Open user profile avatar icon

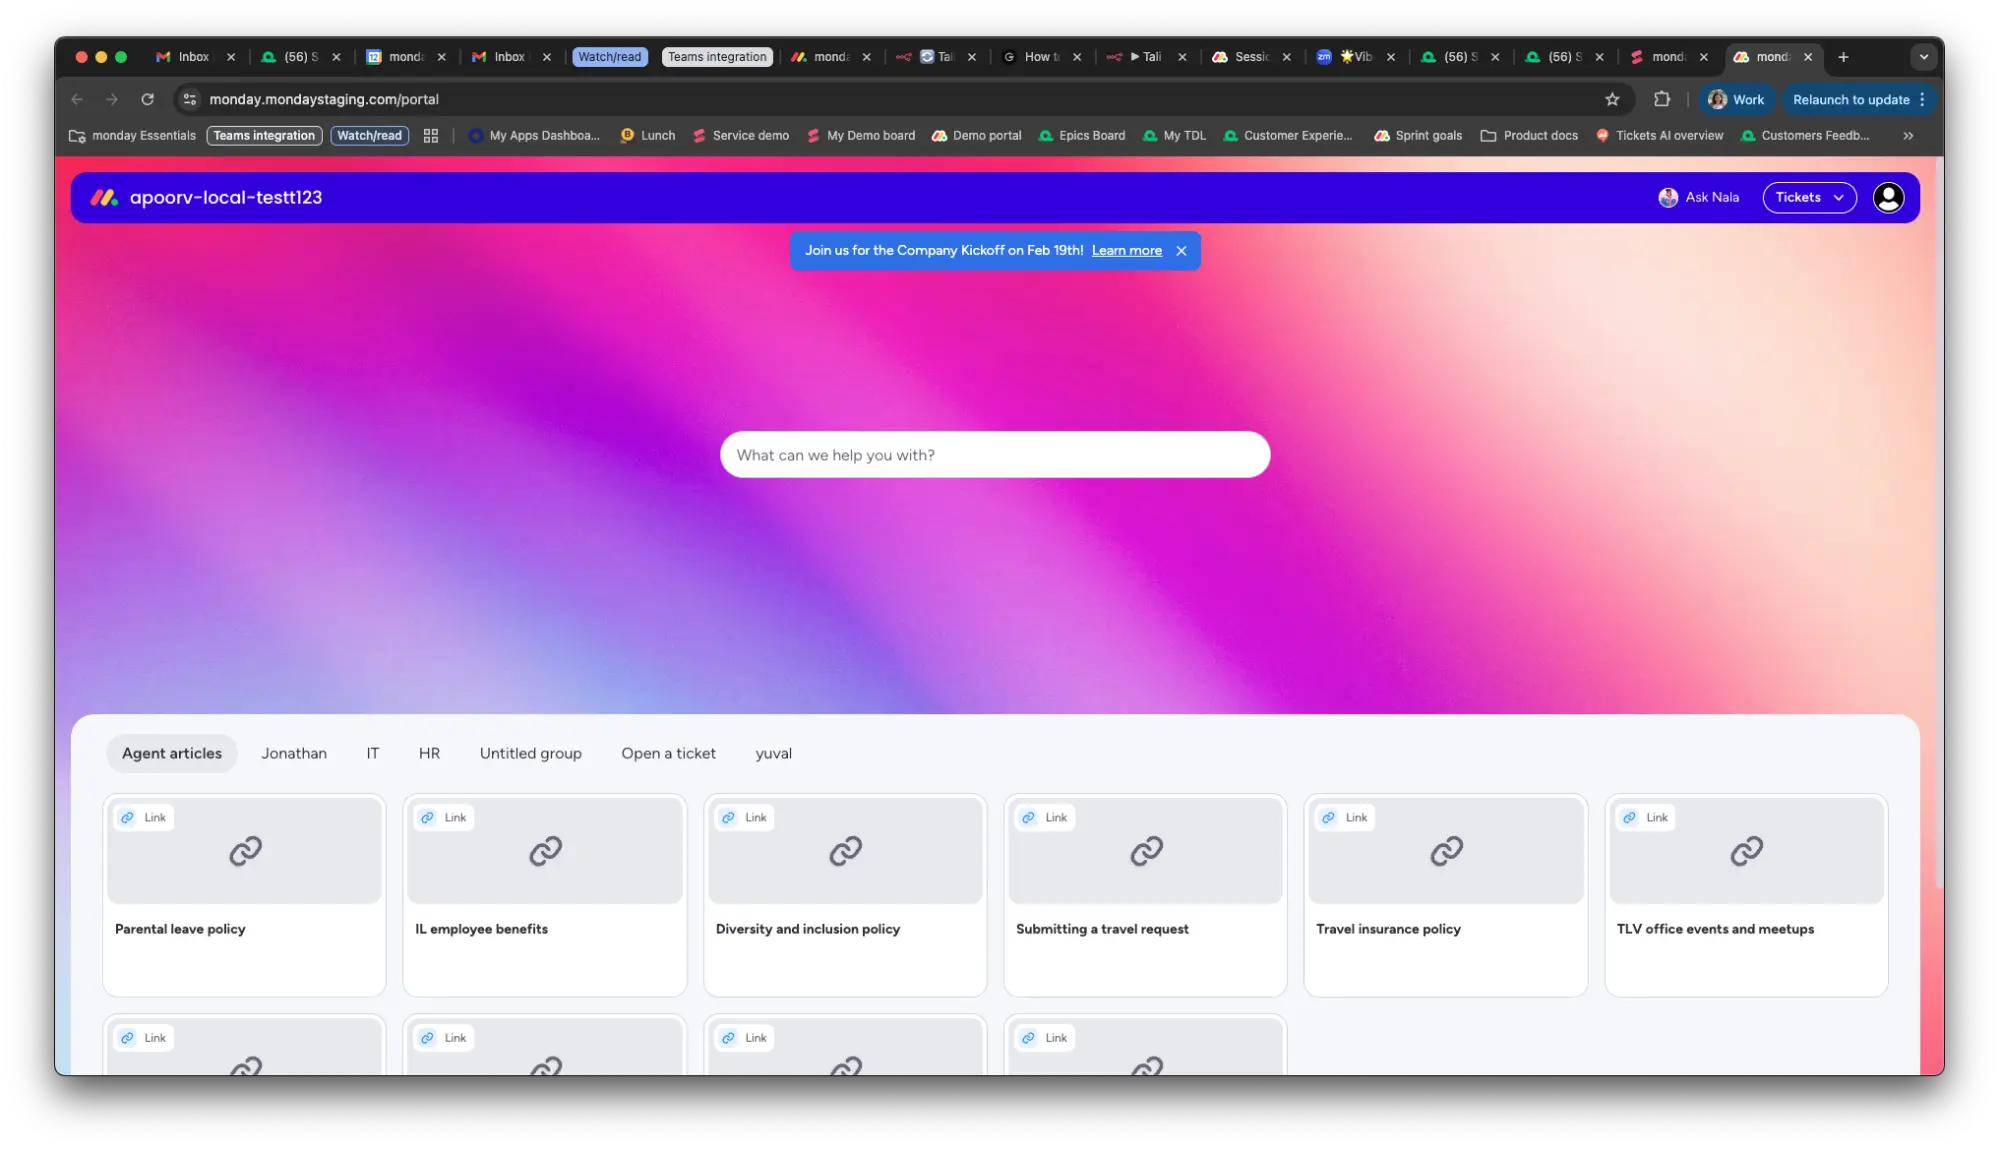(x=1888, y=198)
